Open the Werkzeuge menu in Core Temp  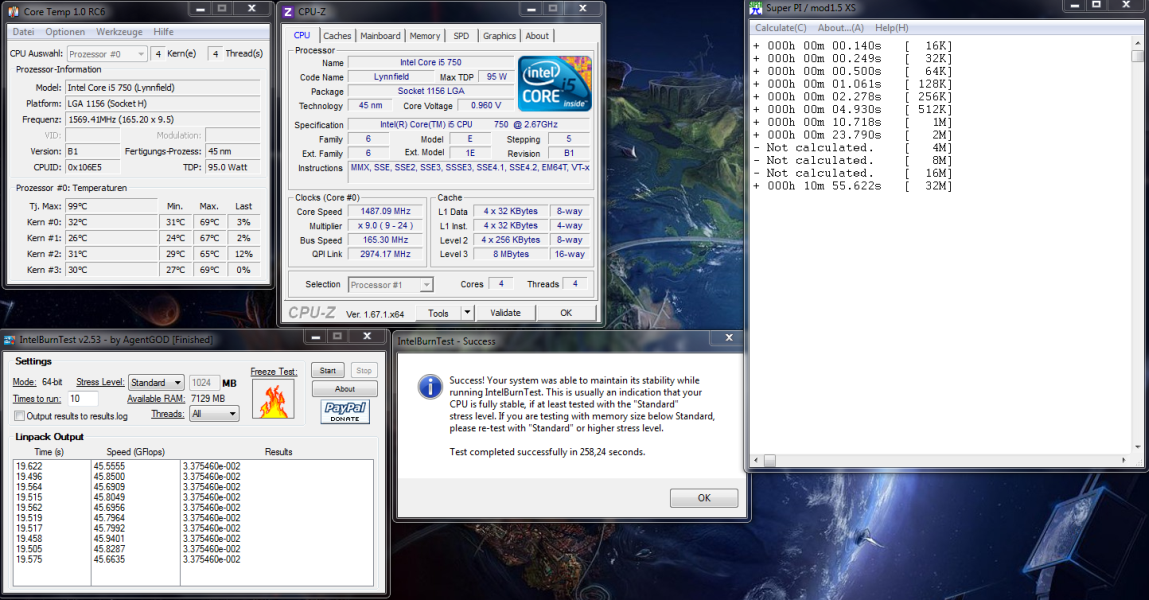[x=119, y=32]
